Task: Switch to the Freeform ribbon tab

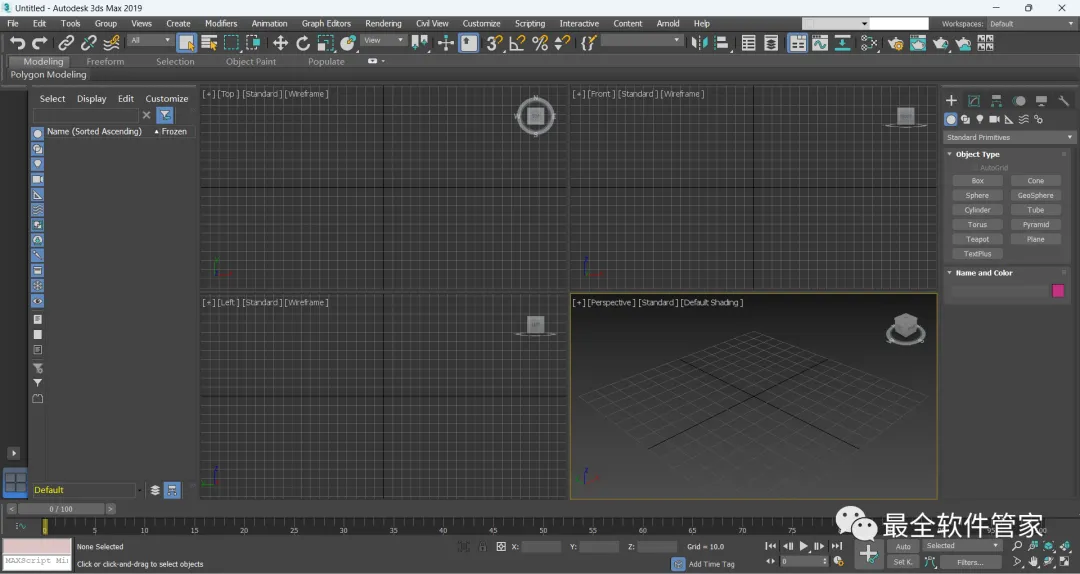Action: click(x=105, y=61)
